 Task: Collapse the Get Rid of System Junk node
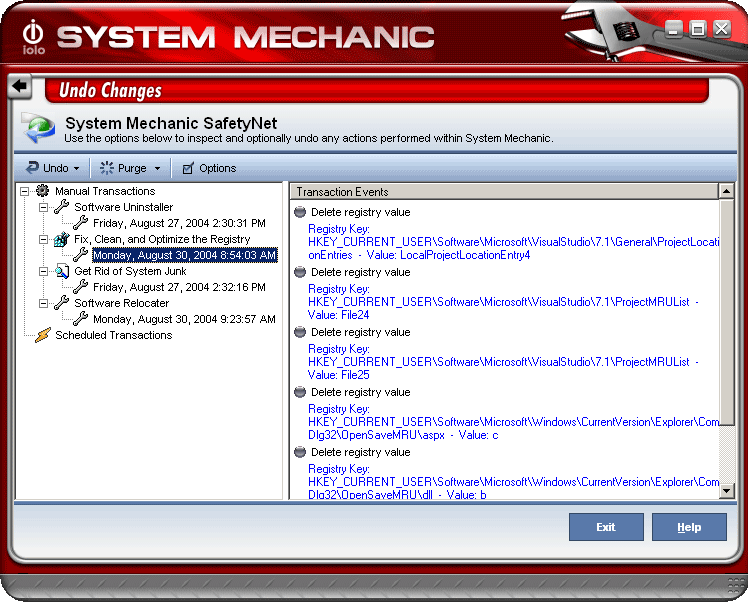(x=43, y=271)
